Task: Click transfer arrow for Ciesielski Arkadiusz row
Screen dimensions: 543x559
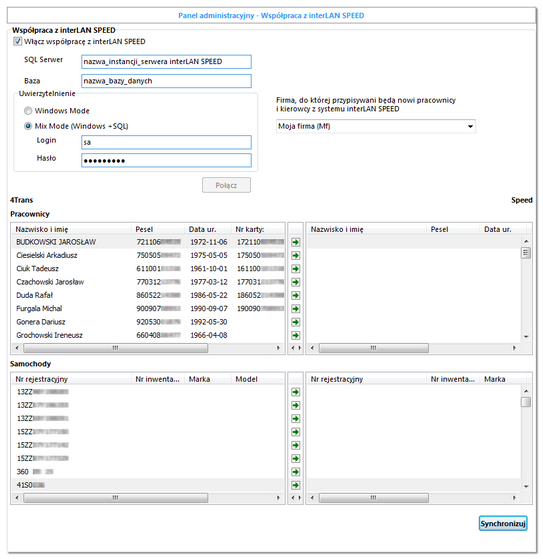Action: tap(295, 256)
